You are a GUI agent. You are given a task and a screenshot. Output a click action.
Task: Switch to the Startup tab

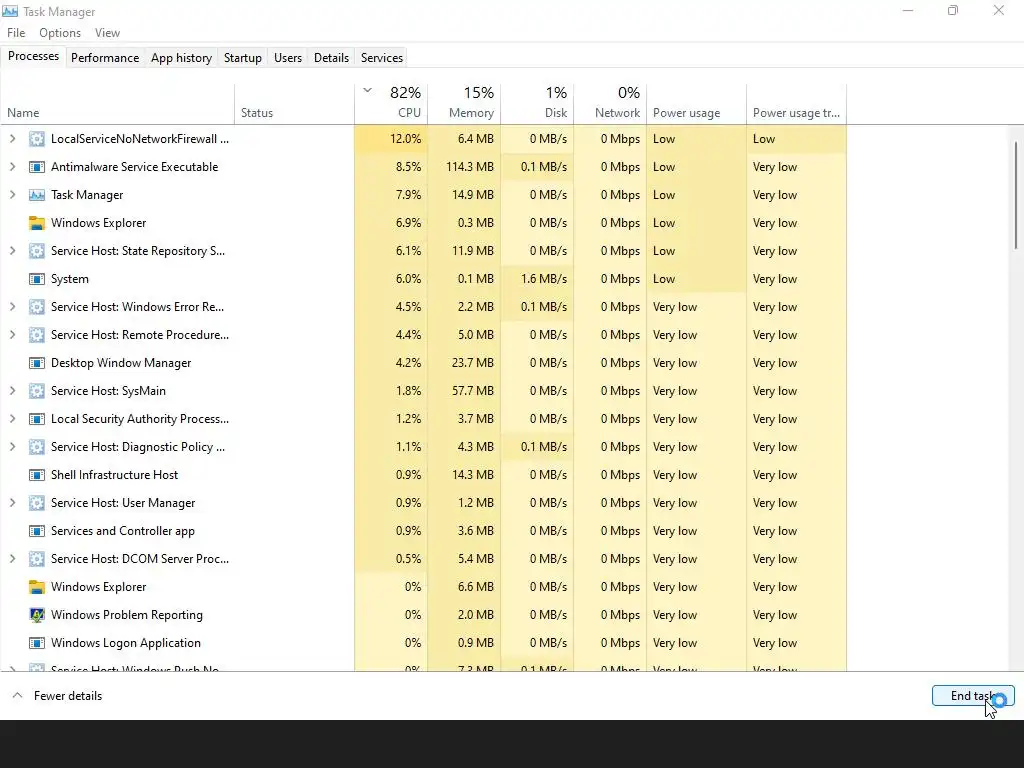pos(243,57)
